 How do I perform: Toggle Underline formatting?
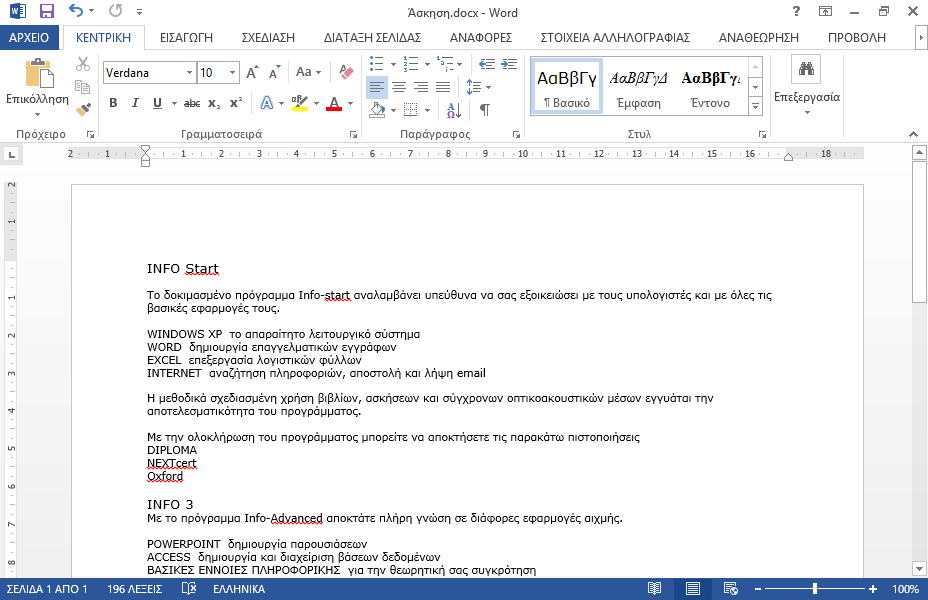157,103
